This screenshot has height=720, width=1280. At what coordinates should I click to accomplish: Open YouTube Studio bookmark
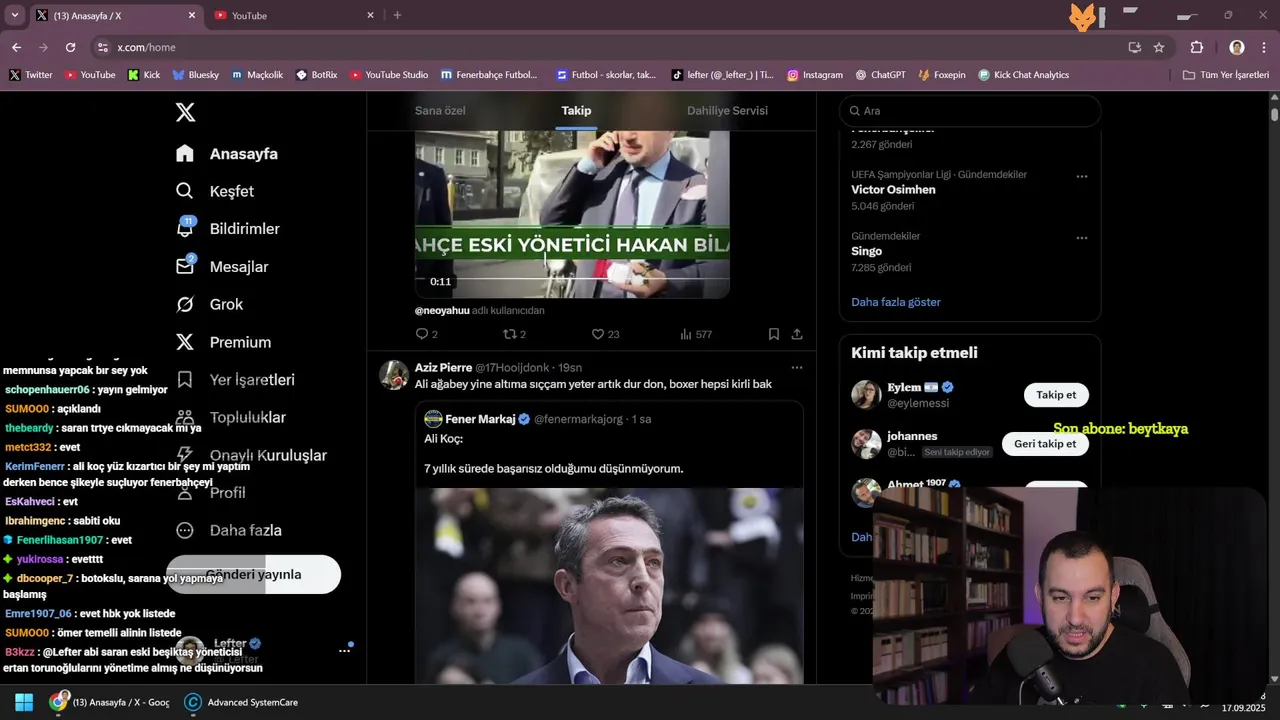tap(389, 75)
